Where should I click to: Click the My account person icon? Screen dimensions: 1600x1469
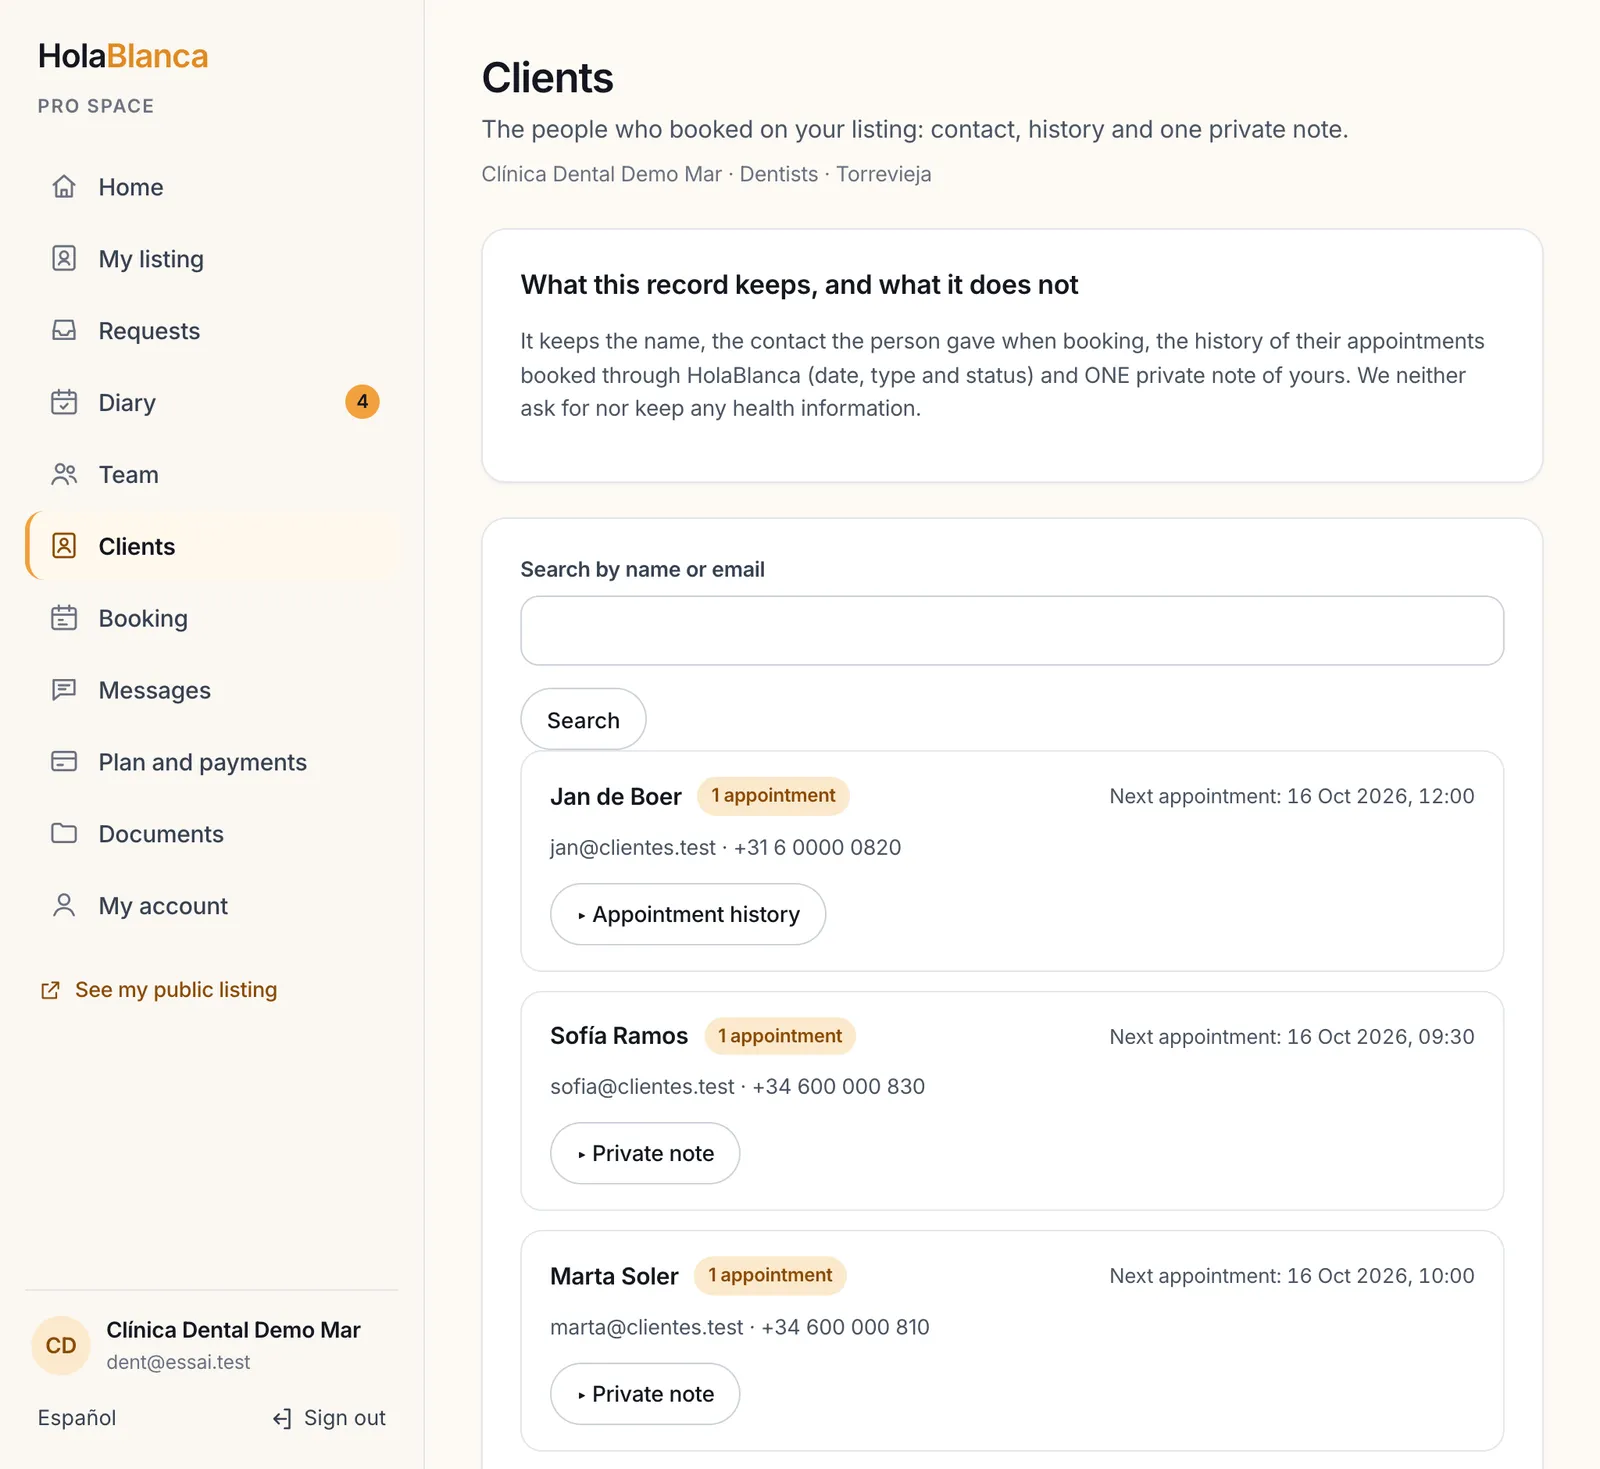[64, 906]
